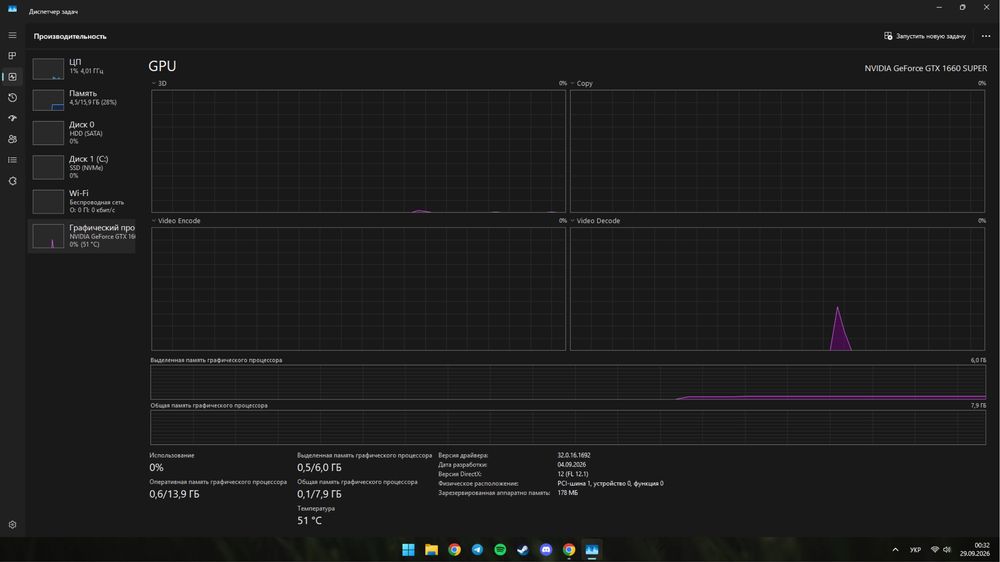Screen dimensions: 1000x562
Task: Click the 3D usage graph
Action: (x=358, y=151)
